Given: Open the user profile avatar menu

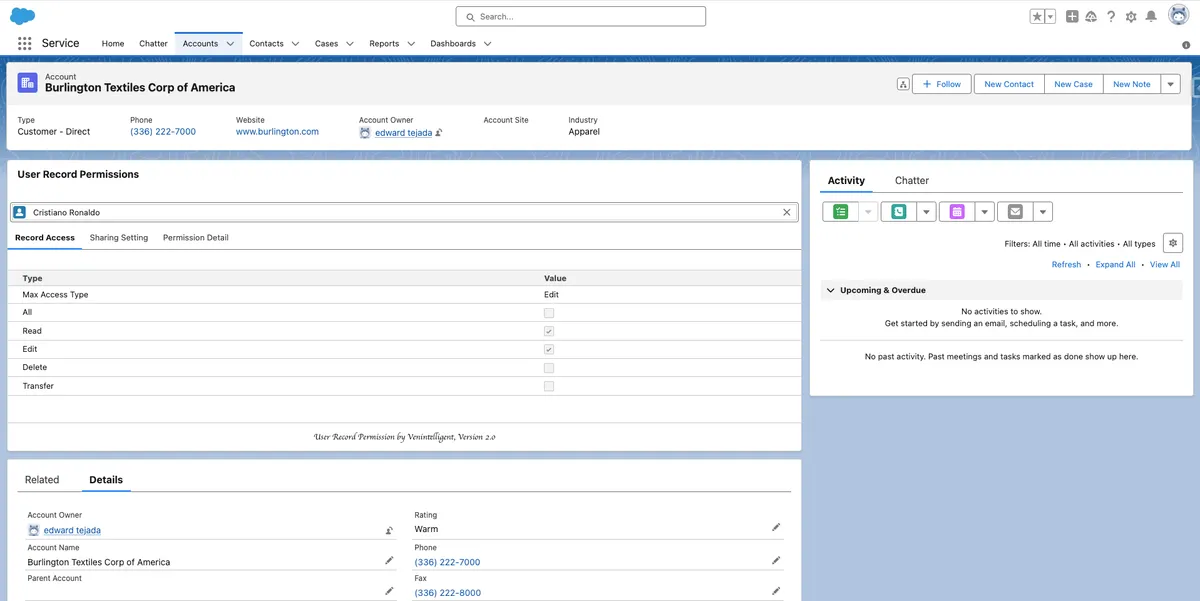Looking at the screenshot, I should tap(1178, 16).
